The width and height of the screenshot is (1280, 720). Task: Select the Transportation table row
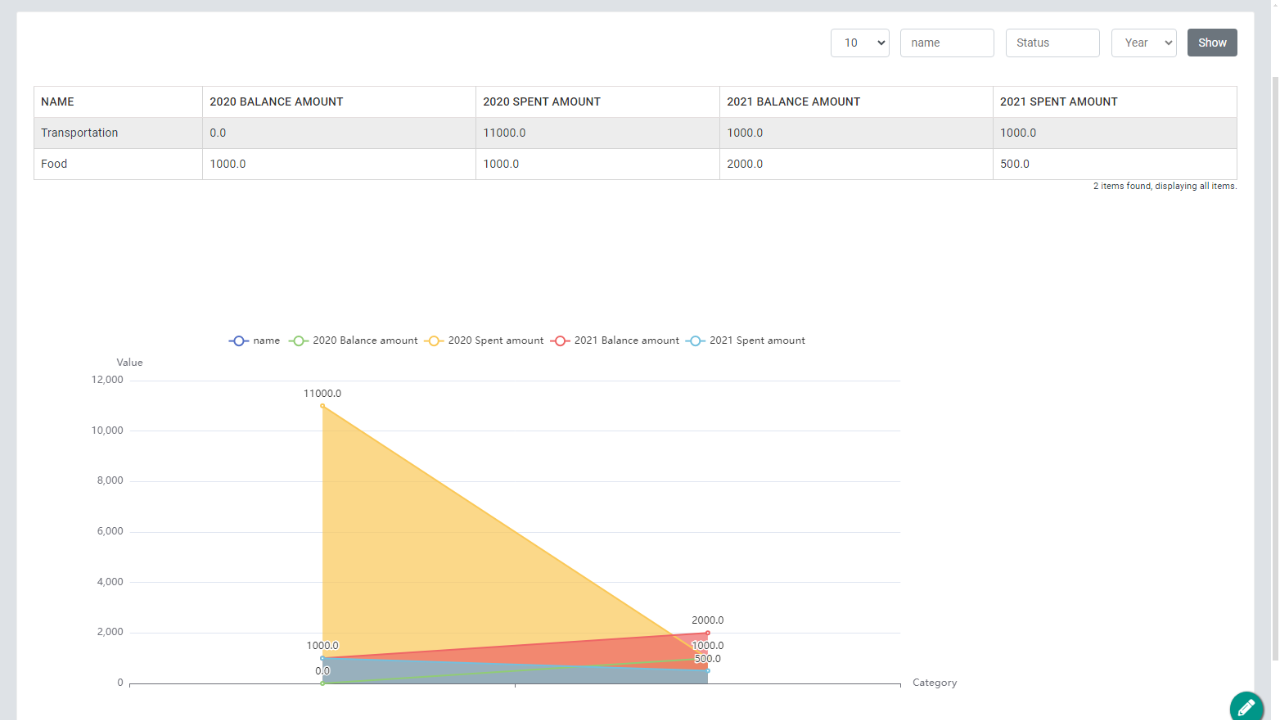[x=80, y=133]
